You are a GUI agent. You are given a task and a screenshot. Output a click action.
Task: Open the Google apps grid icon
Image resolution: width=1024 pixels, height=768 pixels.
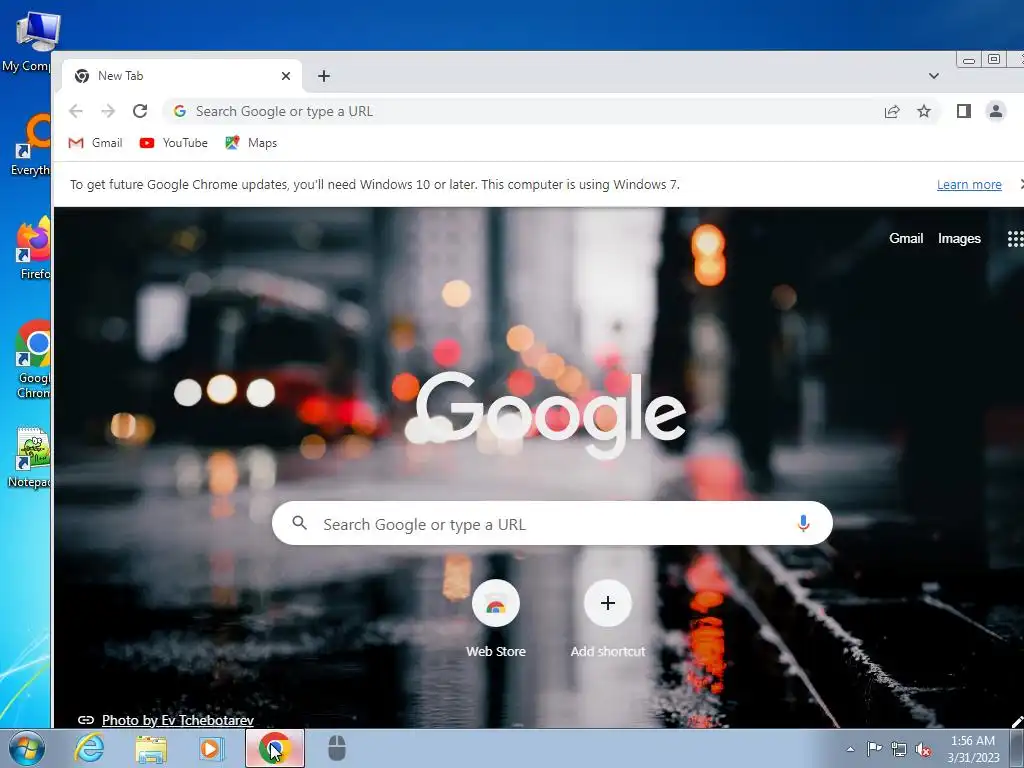point(1016,238)
